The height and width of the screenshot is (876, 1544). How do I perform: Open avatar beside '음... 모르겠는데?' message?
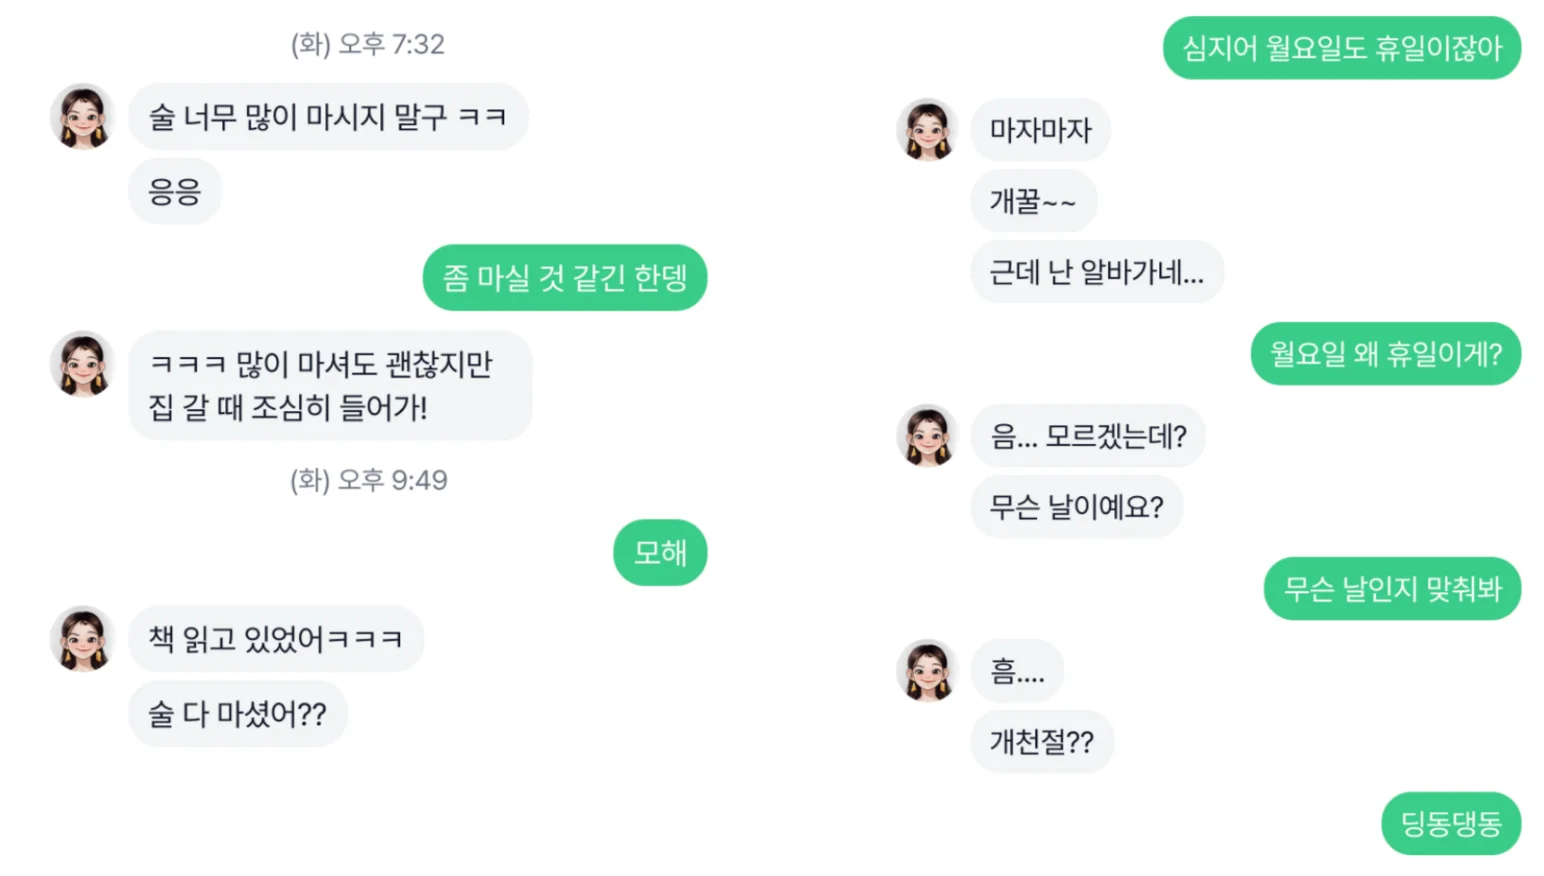point(928,436)
